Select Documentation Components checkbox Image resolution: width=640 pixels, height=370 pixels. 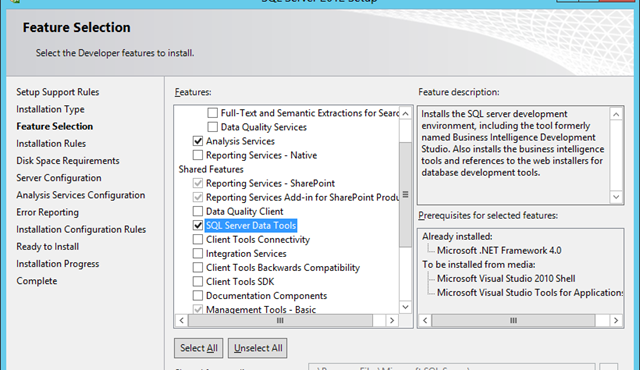click(x=198, y=295)
